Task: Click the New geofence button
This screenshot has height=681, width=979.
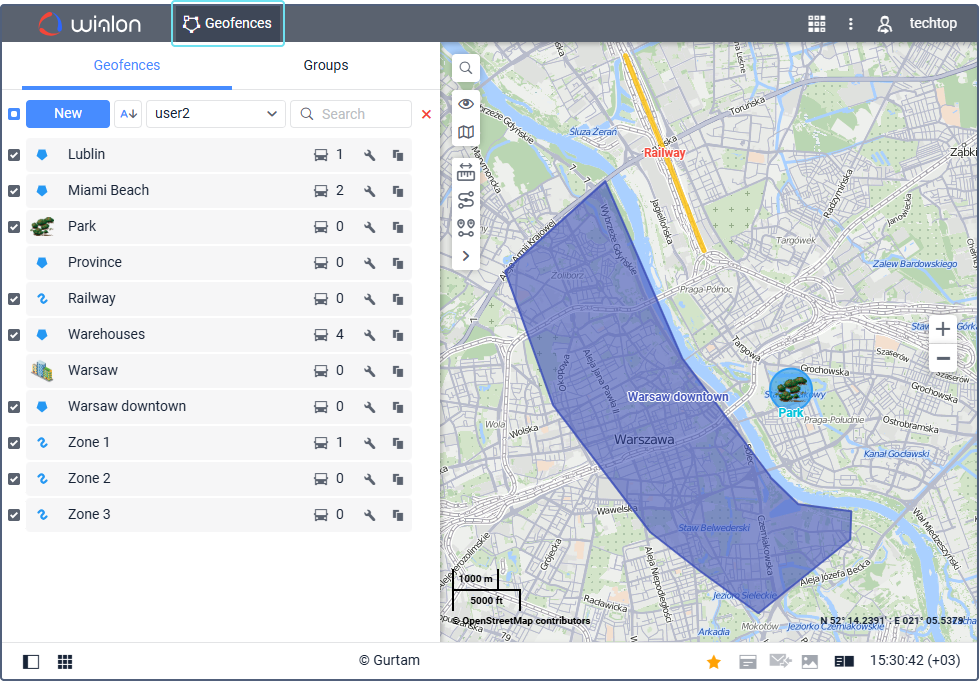Action: pos(68,114)
